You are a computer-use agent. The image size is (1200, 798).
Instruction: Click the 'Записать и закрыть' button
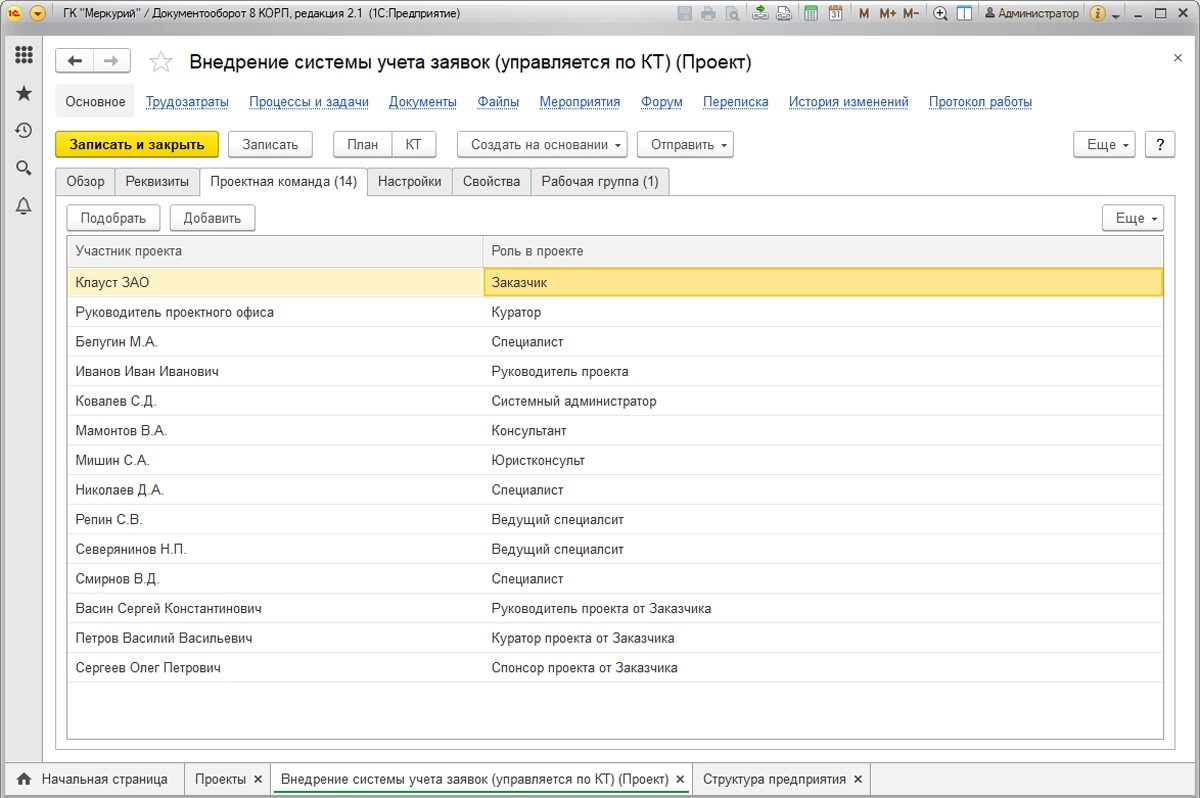click(x=137, y=144)
